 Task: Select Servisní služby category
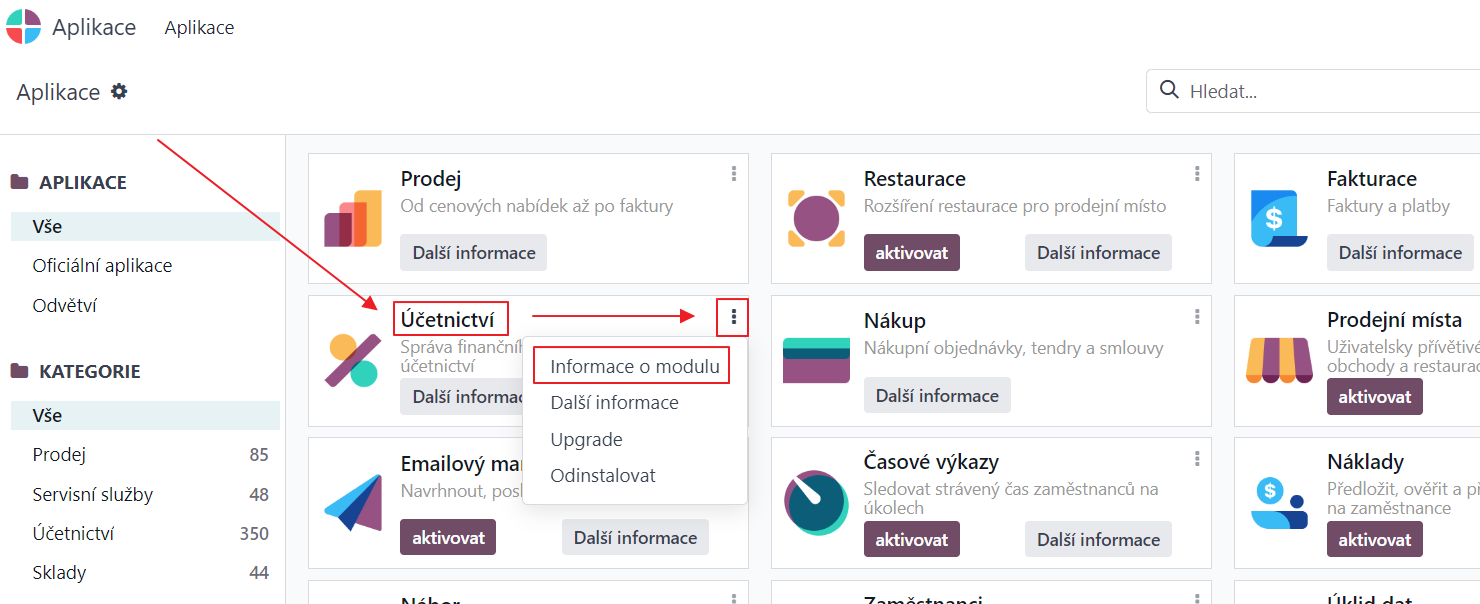tap(145, 494)
